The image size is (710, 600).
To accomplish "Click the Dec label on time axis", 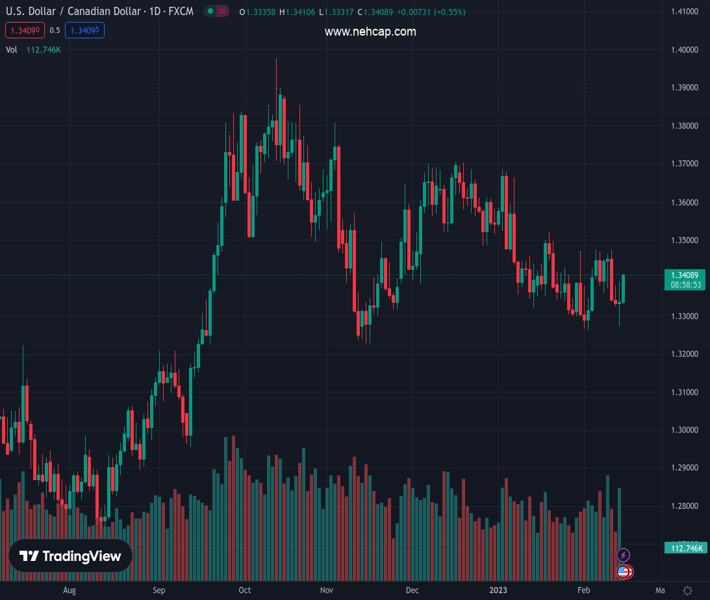I will tap(412, 590).
